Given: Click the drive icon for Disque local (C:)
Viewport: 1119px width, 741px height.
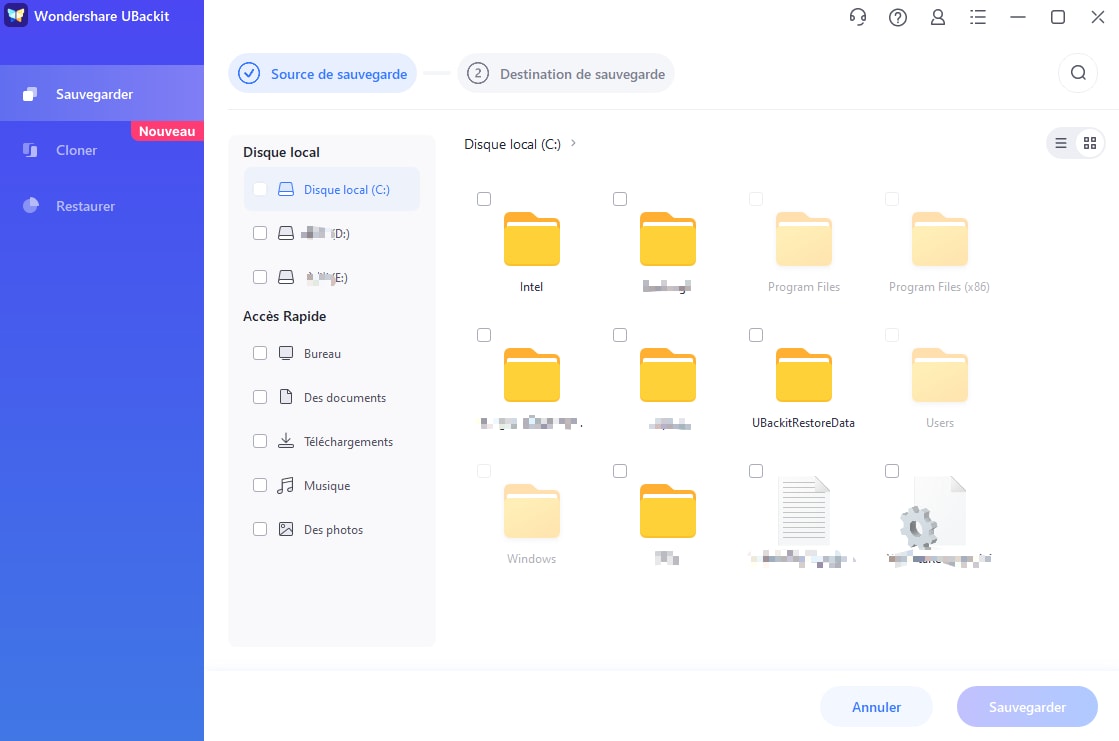Looking at the screenshot, I should coord(286,189).
